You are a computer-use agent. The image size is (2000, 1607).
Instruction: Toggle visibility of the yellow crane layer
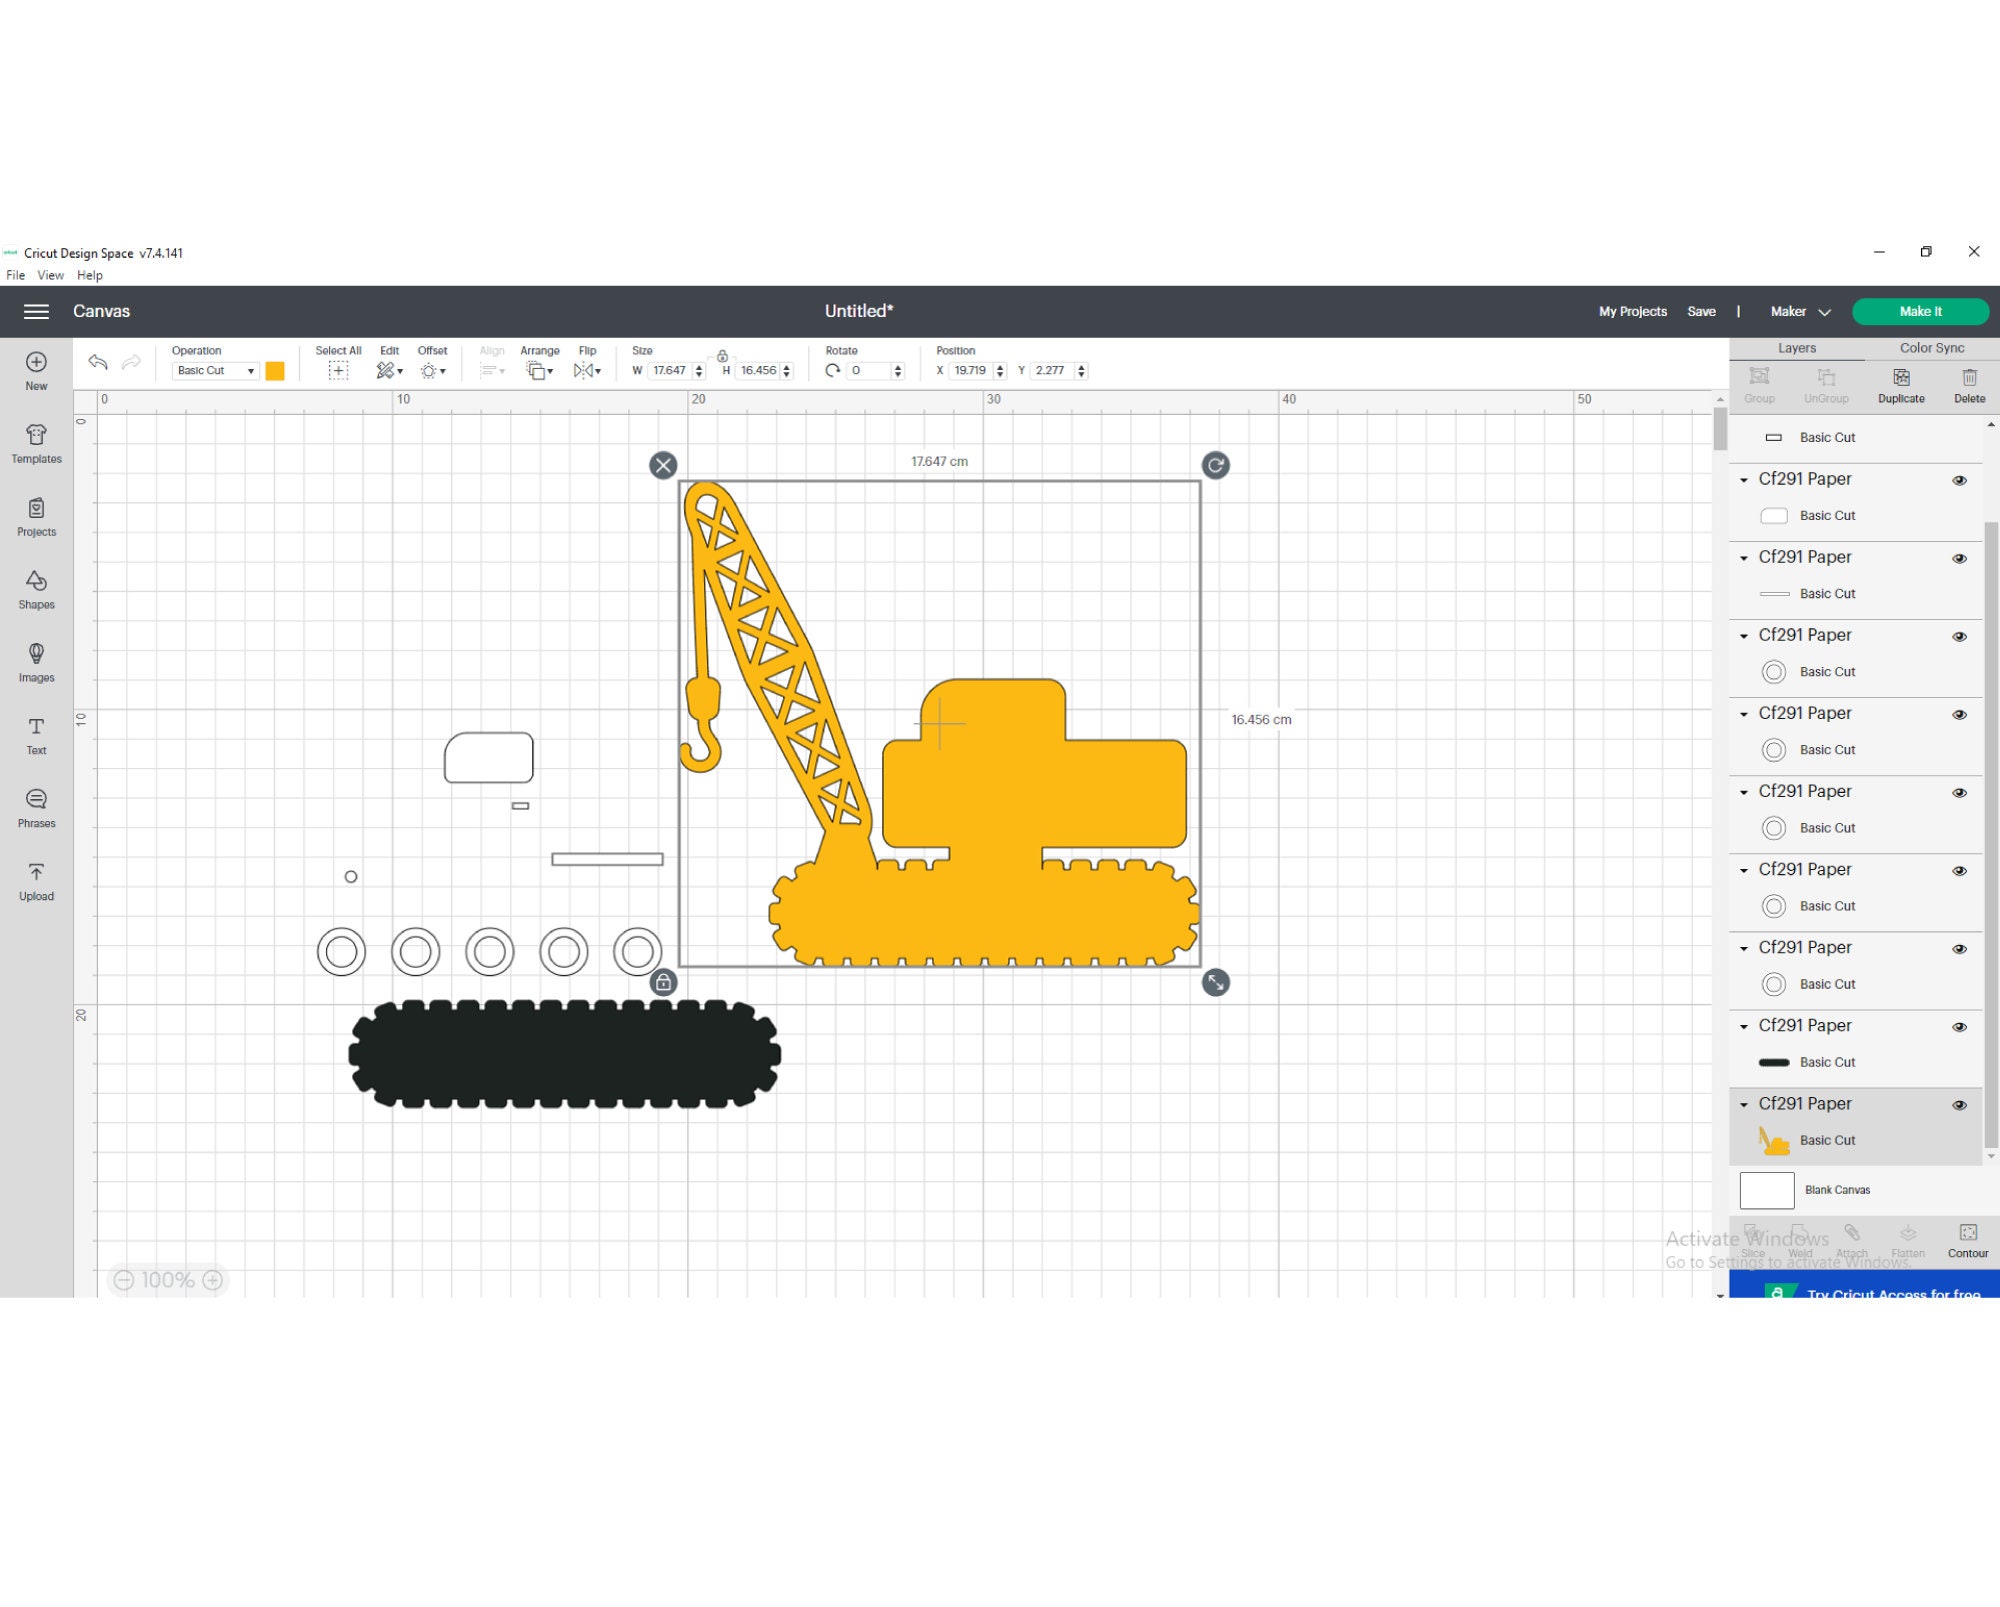[1960, 1104]
